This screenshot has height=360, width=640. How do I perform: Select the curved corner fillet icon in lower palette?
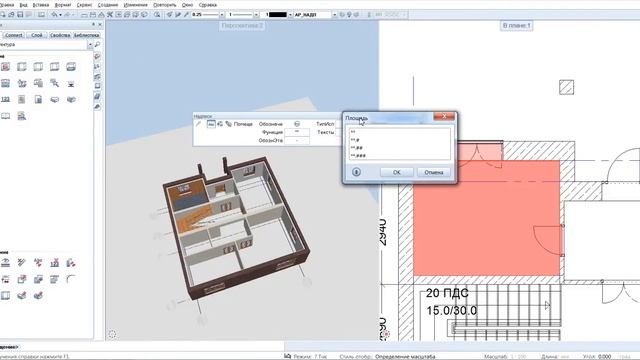(71, 279)
